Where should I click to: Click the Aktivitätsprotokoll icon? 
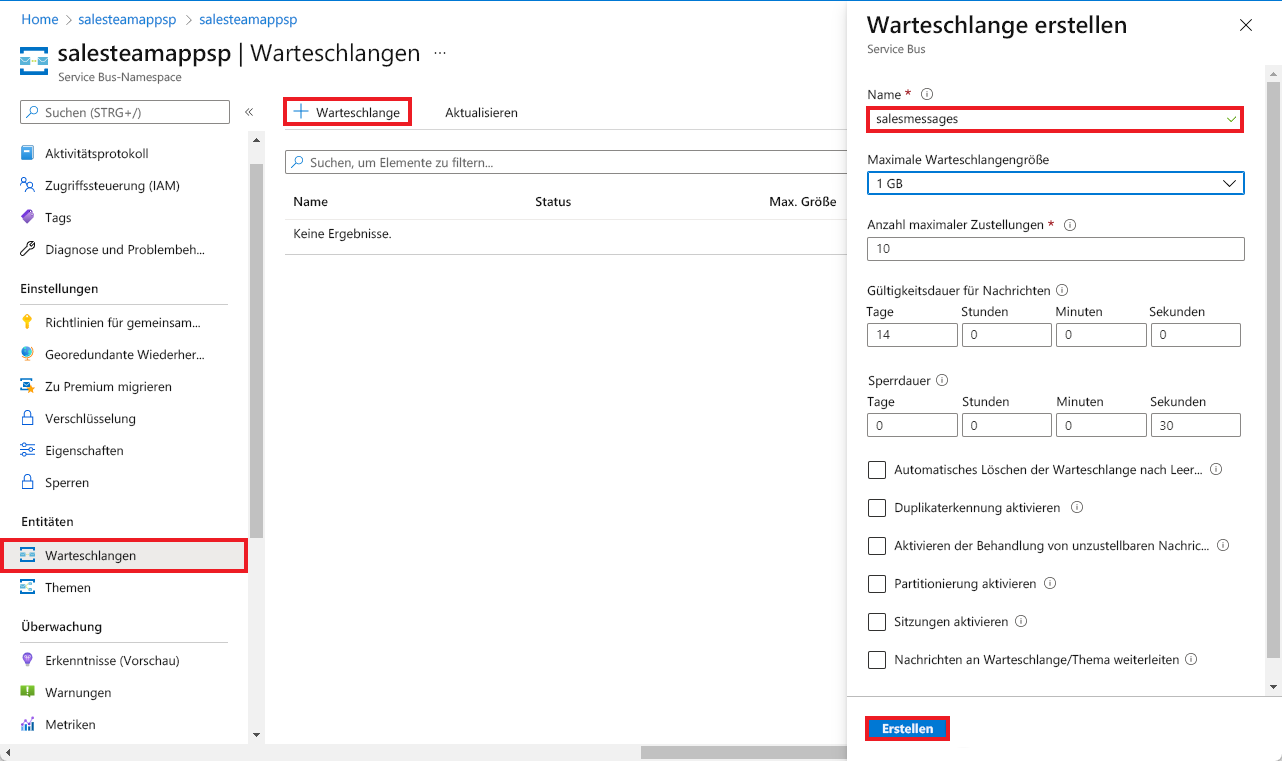(x=27, y=153)
